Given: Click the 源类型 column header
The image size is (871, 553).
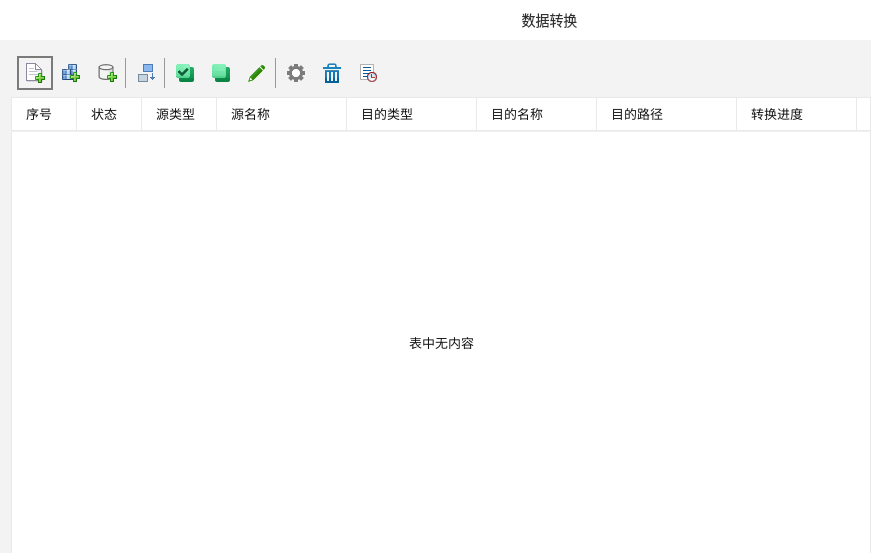Looking at the screenshot, I should click(179, 114).
